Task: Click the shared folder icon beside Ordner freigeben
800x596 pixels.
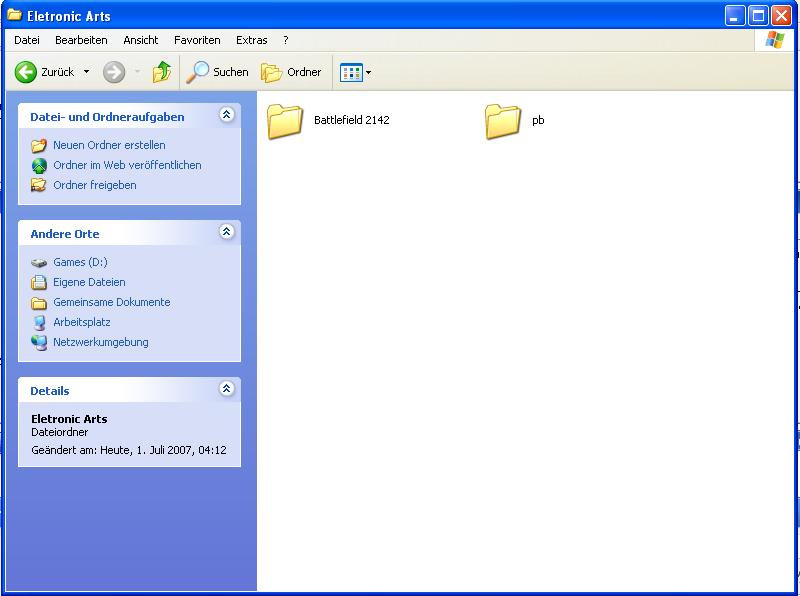Action: coord(39,185)
